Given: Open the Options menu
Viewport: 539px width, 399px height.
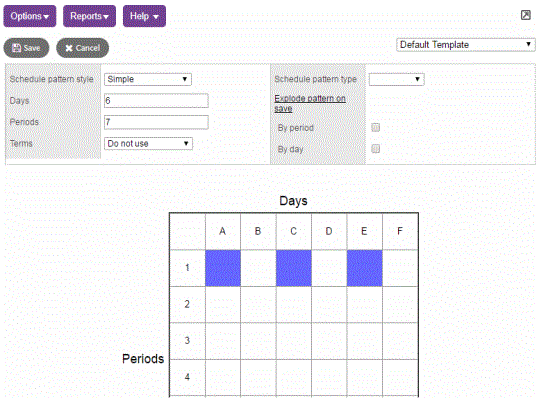Looking at the screenshot, I should pyautogui.click(x=30, y=16).
